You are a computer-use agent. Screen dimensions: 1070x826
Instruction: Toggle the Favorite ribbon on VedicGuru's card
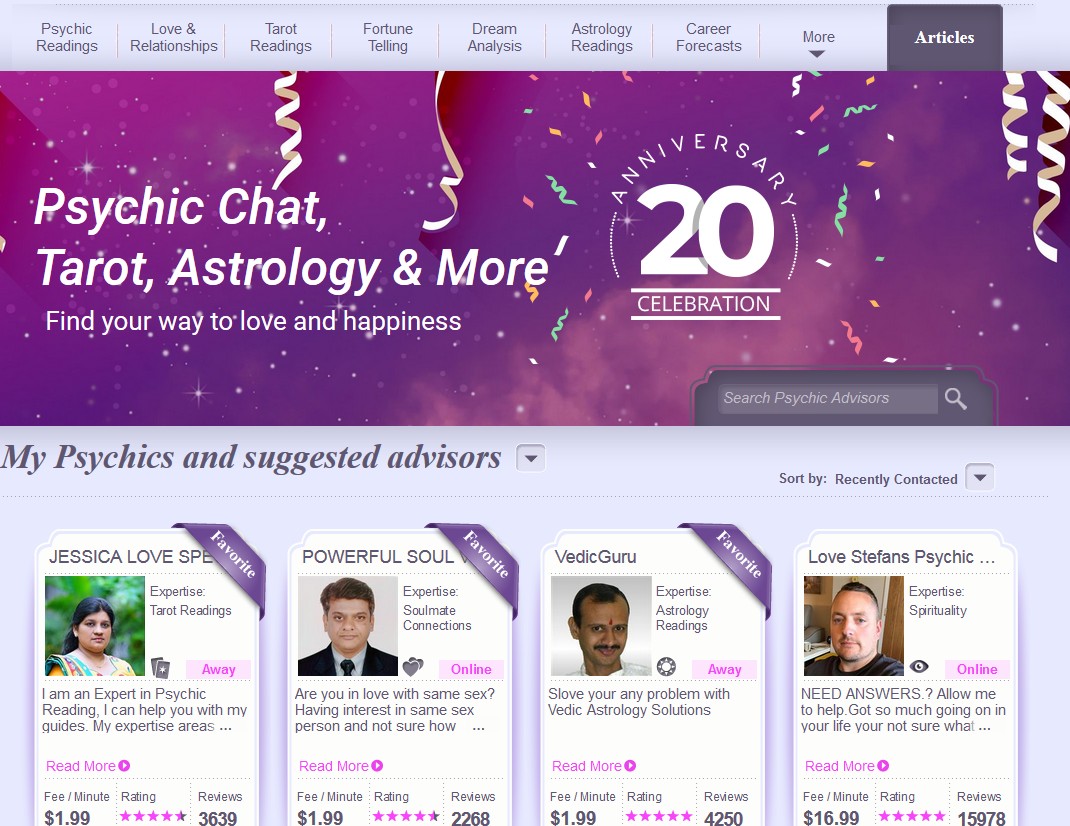[x=734, y=560]
